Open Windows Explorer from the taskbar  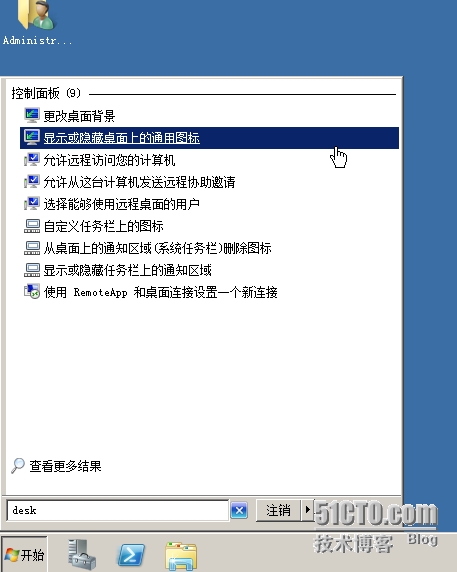(181, 556)
